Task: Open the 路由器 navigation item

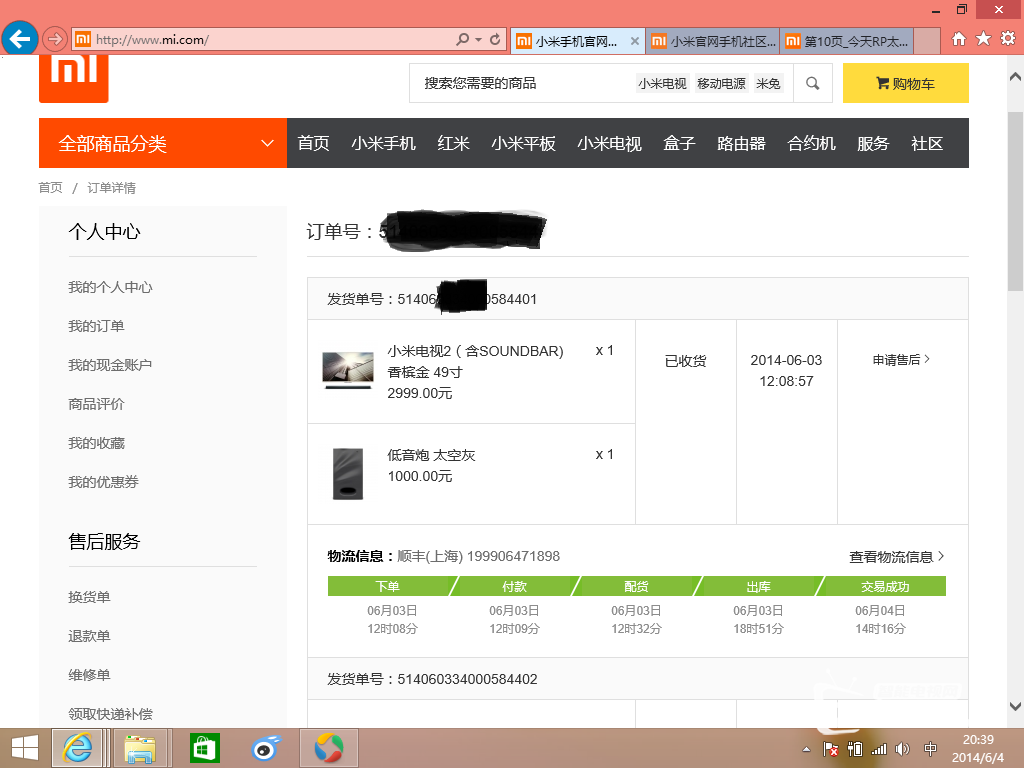Action: click(741, 143)
